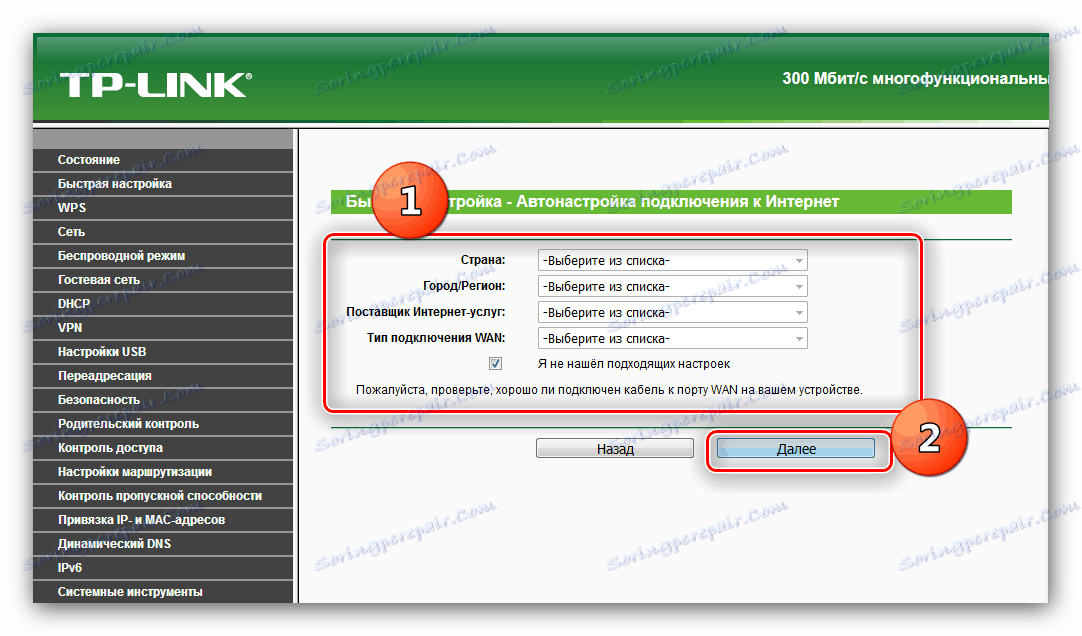Select WPS in the sidebar

163,208
